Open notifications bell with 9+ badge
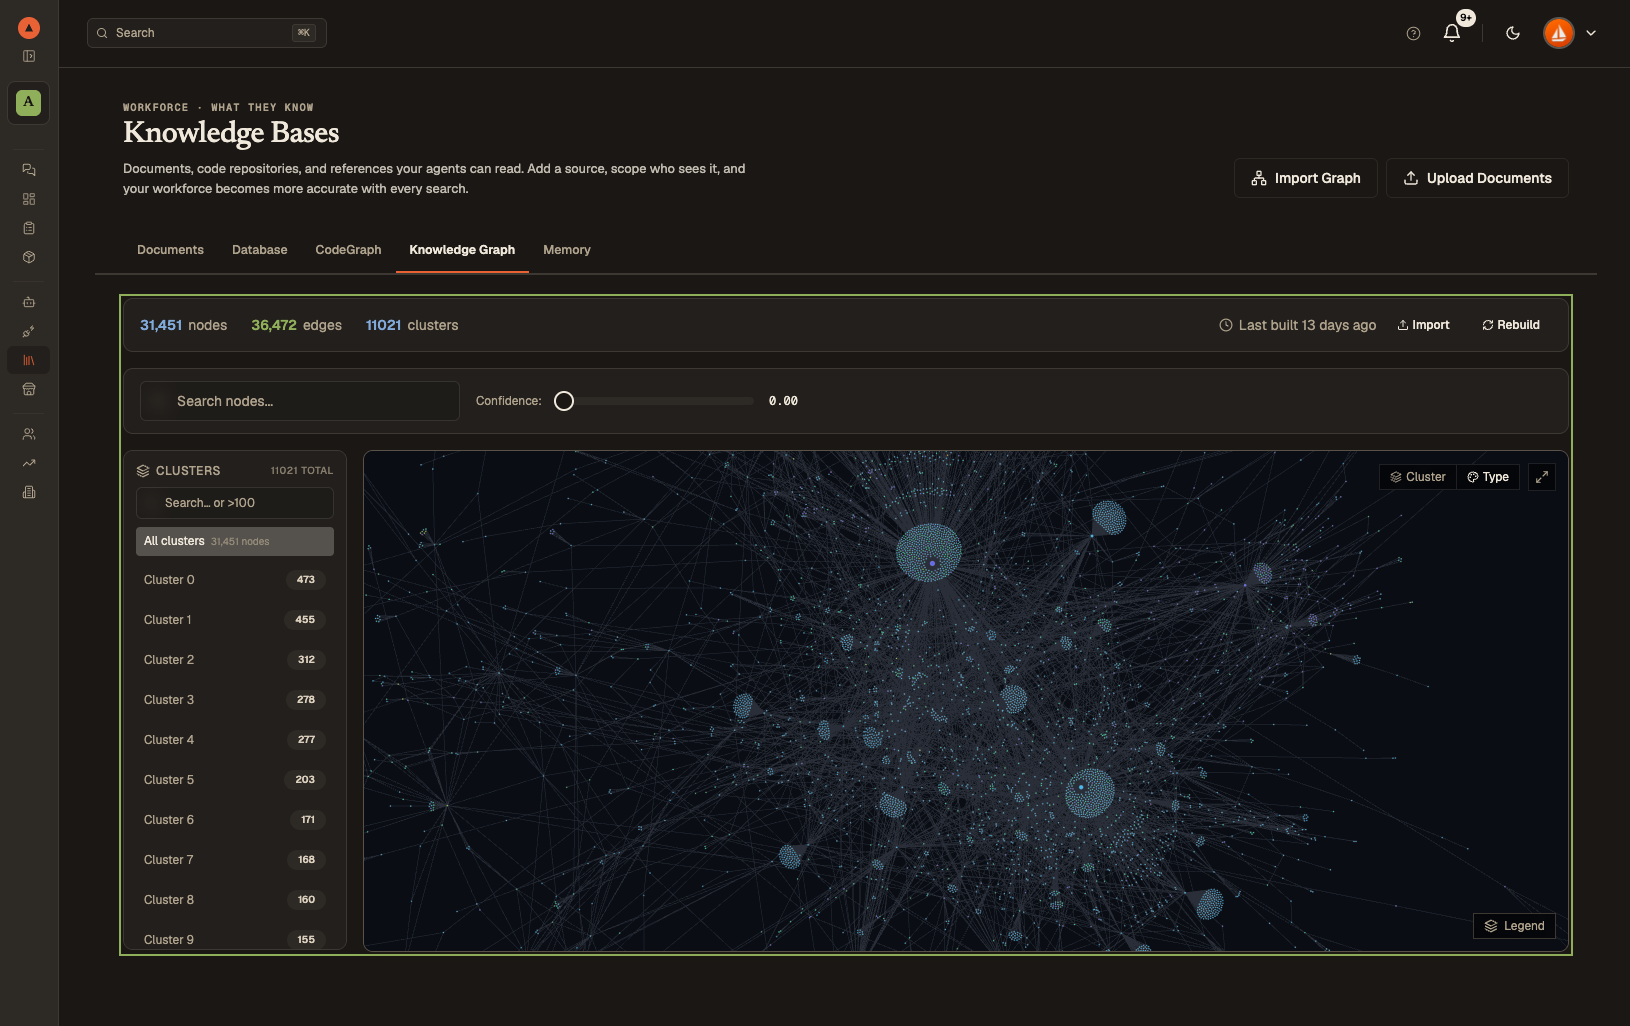 [x=1452, y=33]
